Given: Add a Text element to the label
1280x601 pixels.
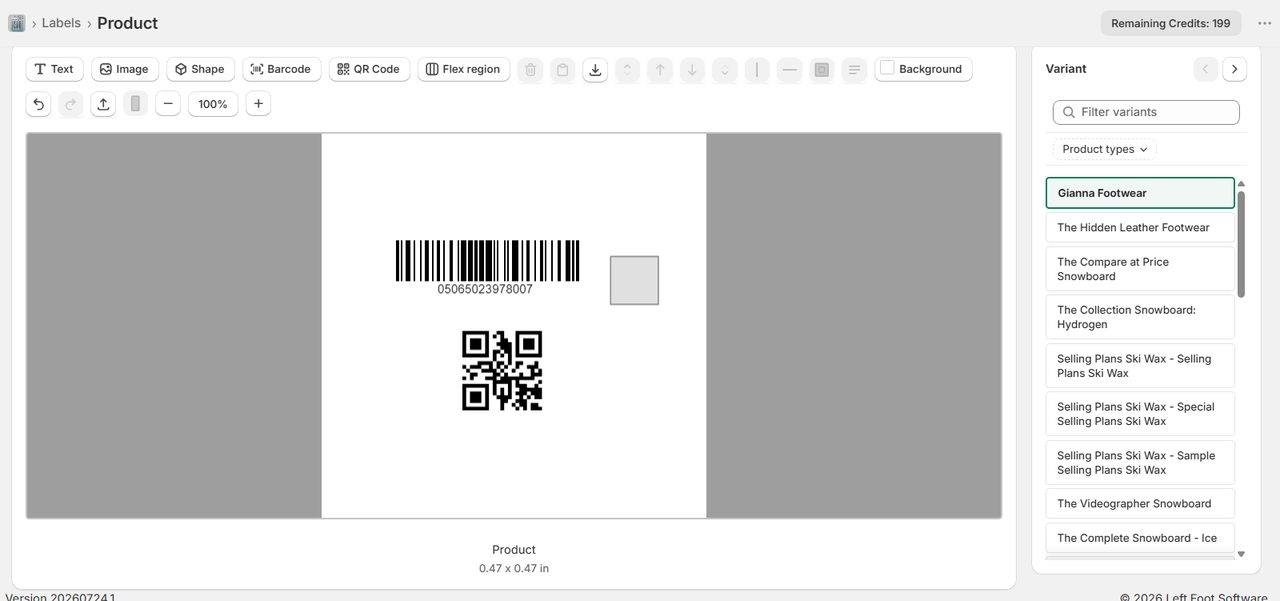Looking at the screenshot, I should click(54, 69).
